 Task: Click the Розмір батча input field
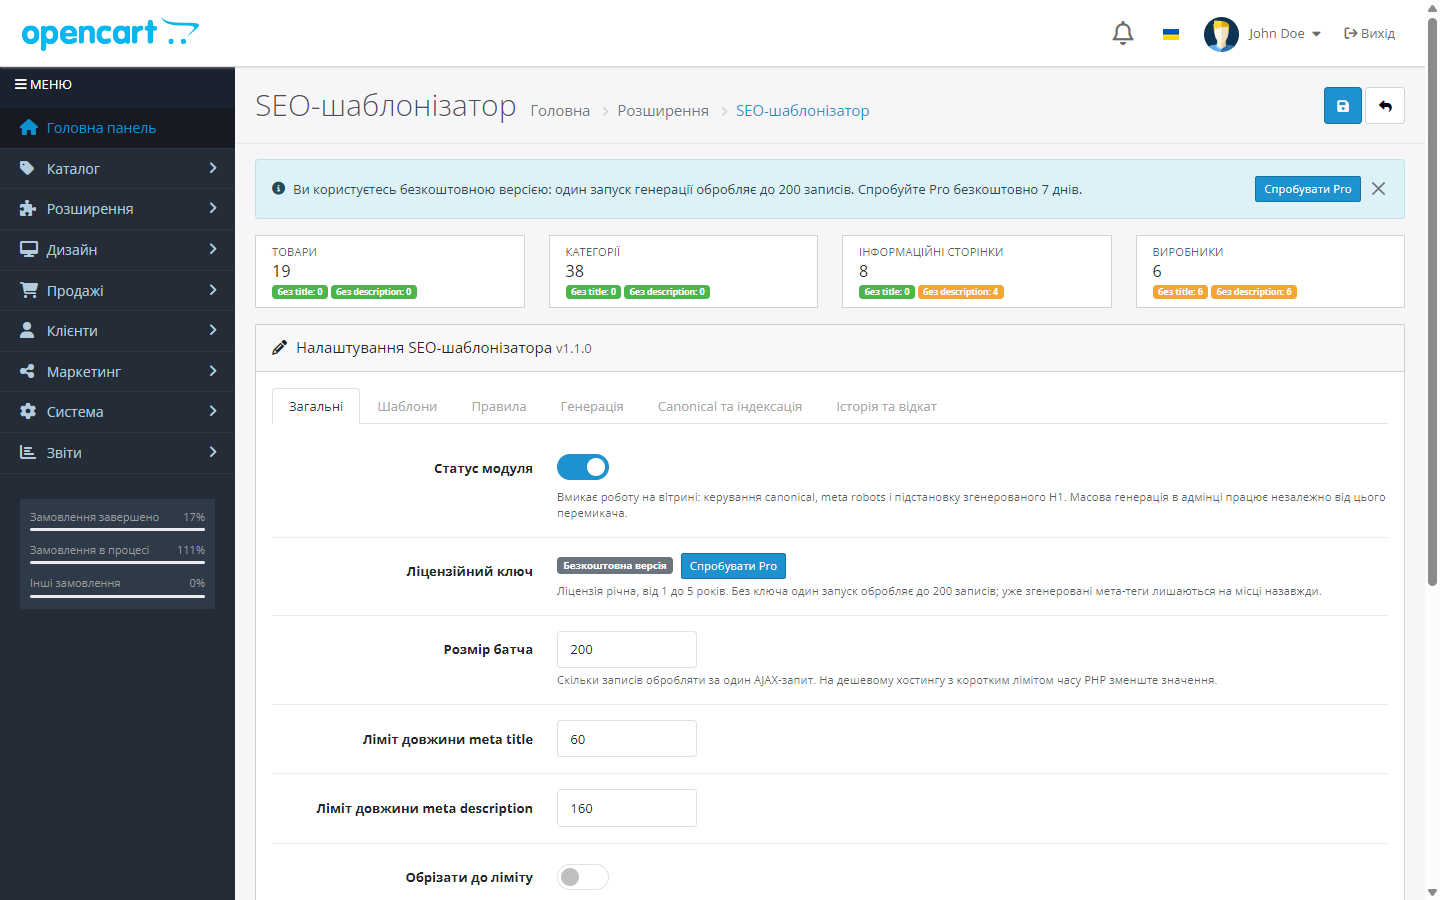[627, 650]
